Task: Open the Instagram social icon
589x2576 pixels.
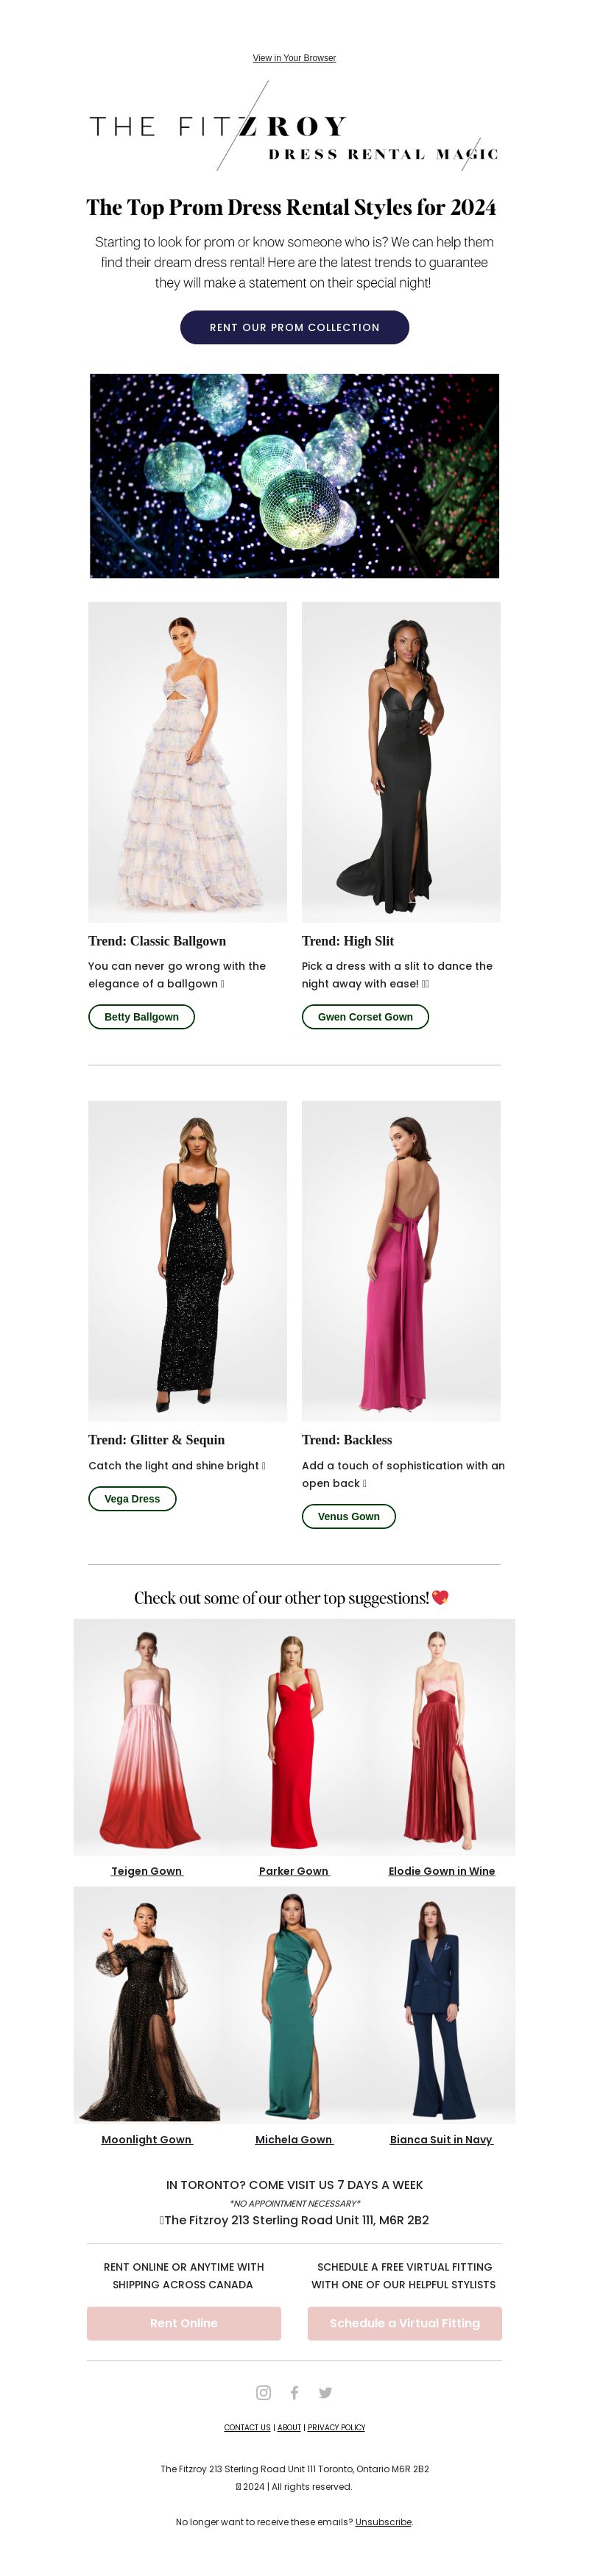Action: [263, 2391]
